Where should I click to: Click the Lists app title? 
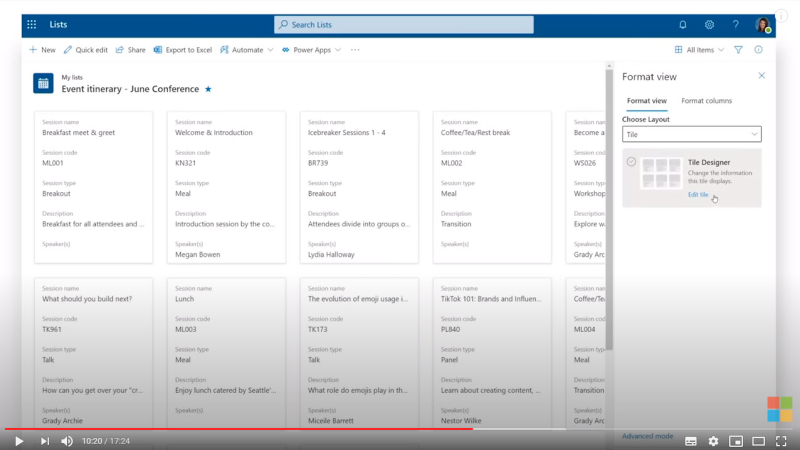point(58,24)
